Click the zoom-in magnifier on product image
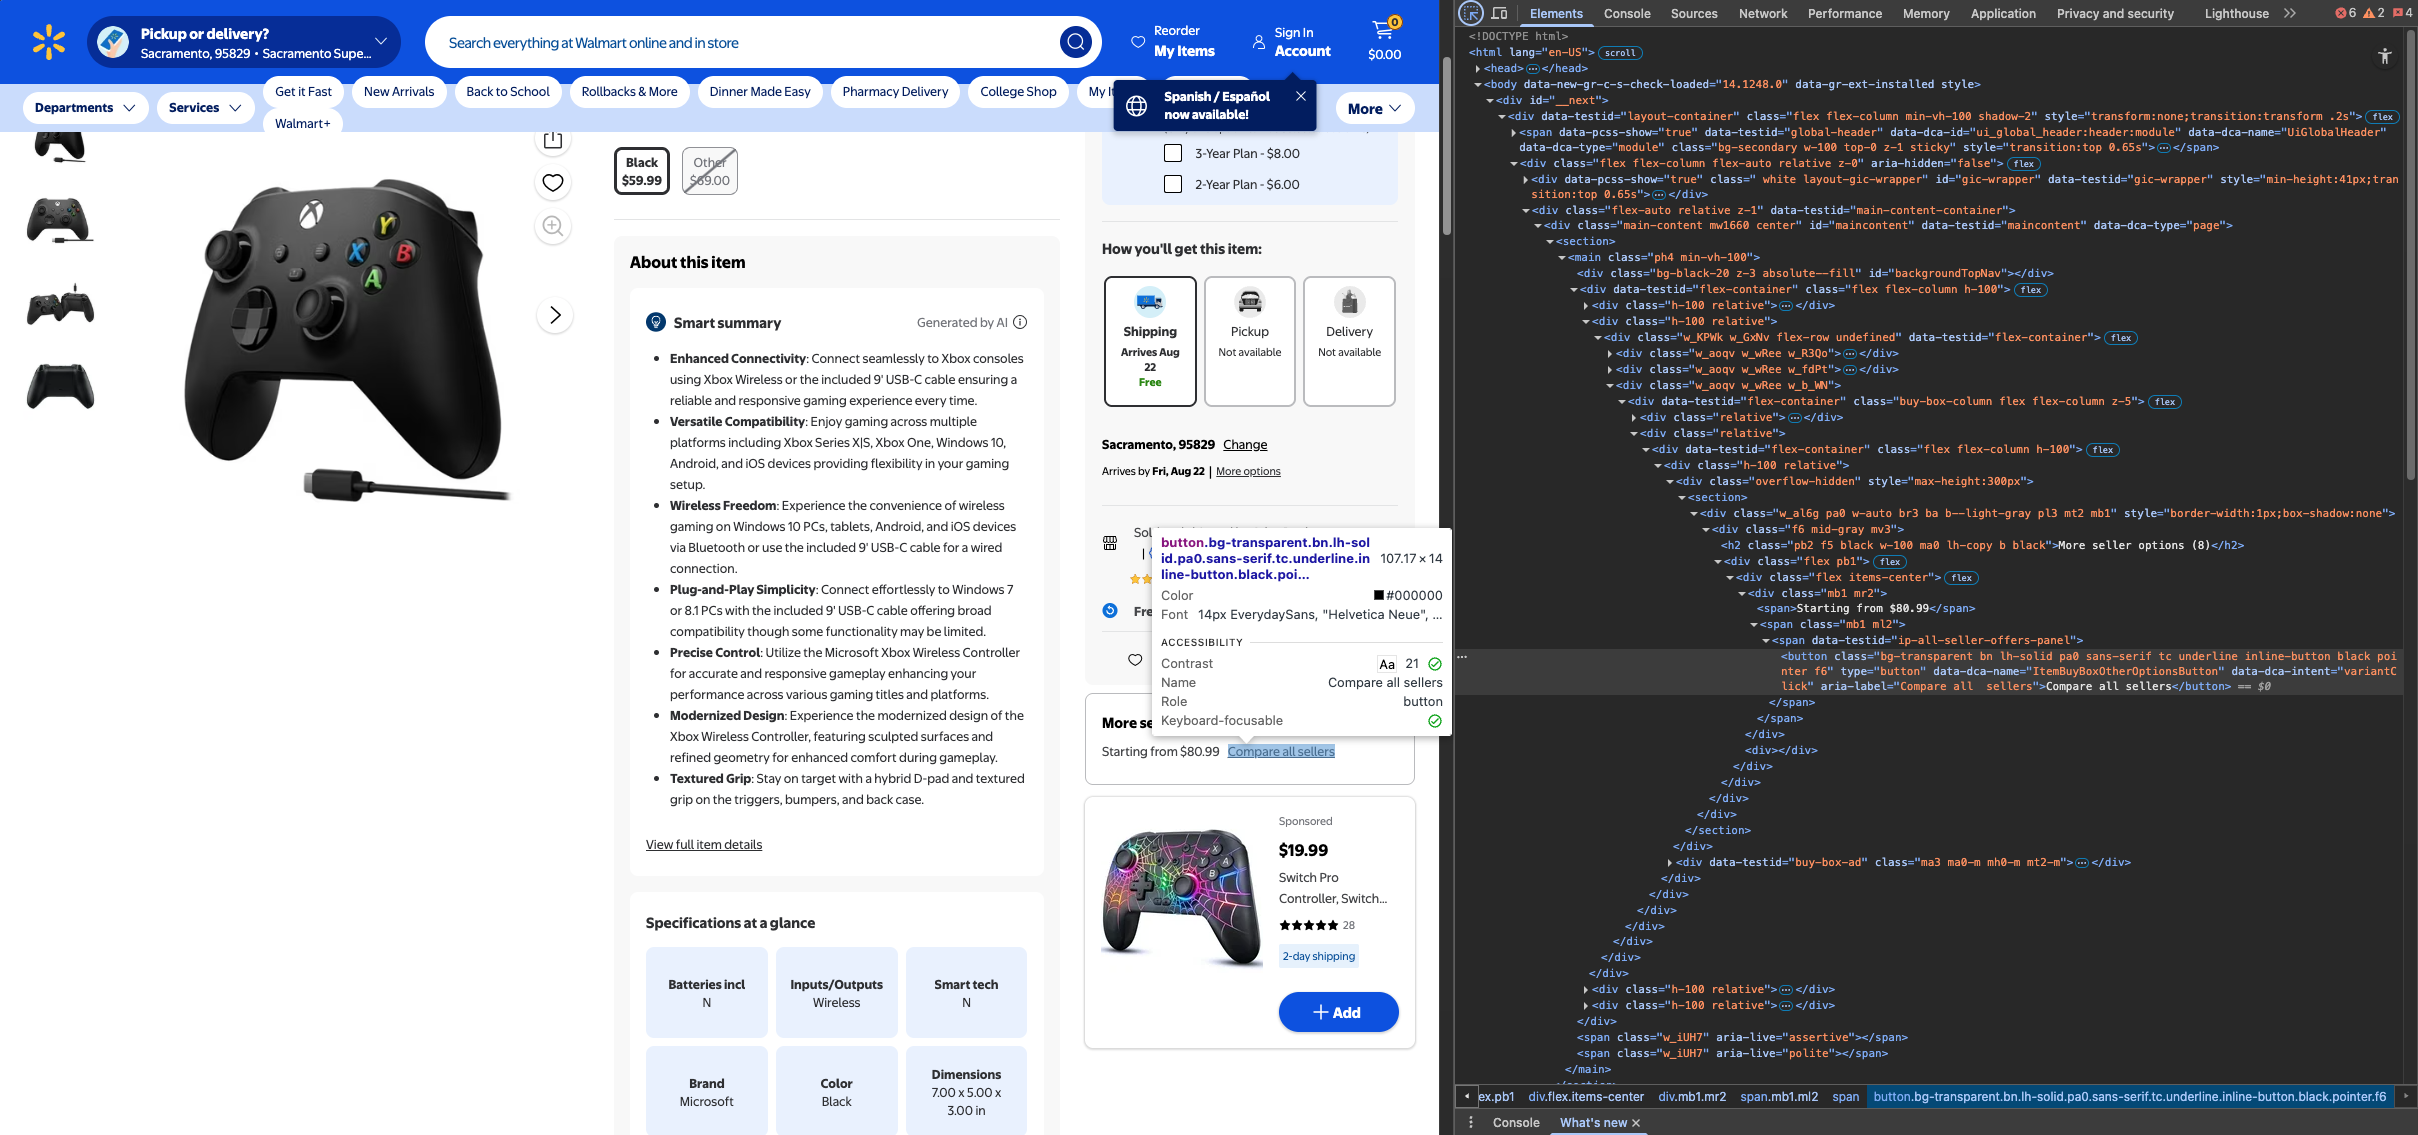 tap(553, 226)
